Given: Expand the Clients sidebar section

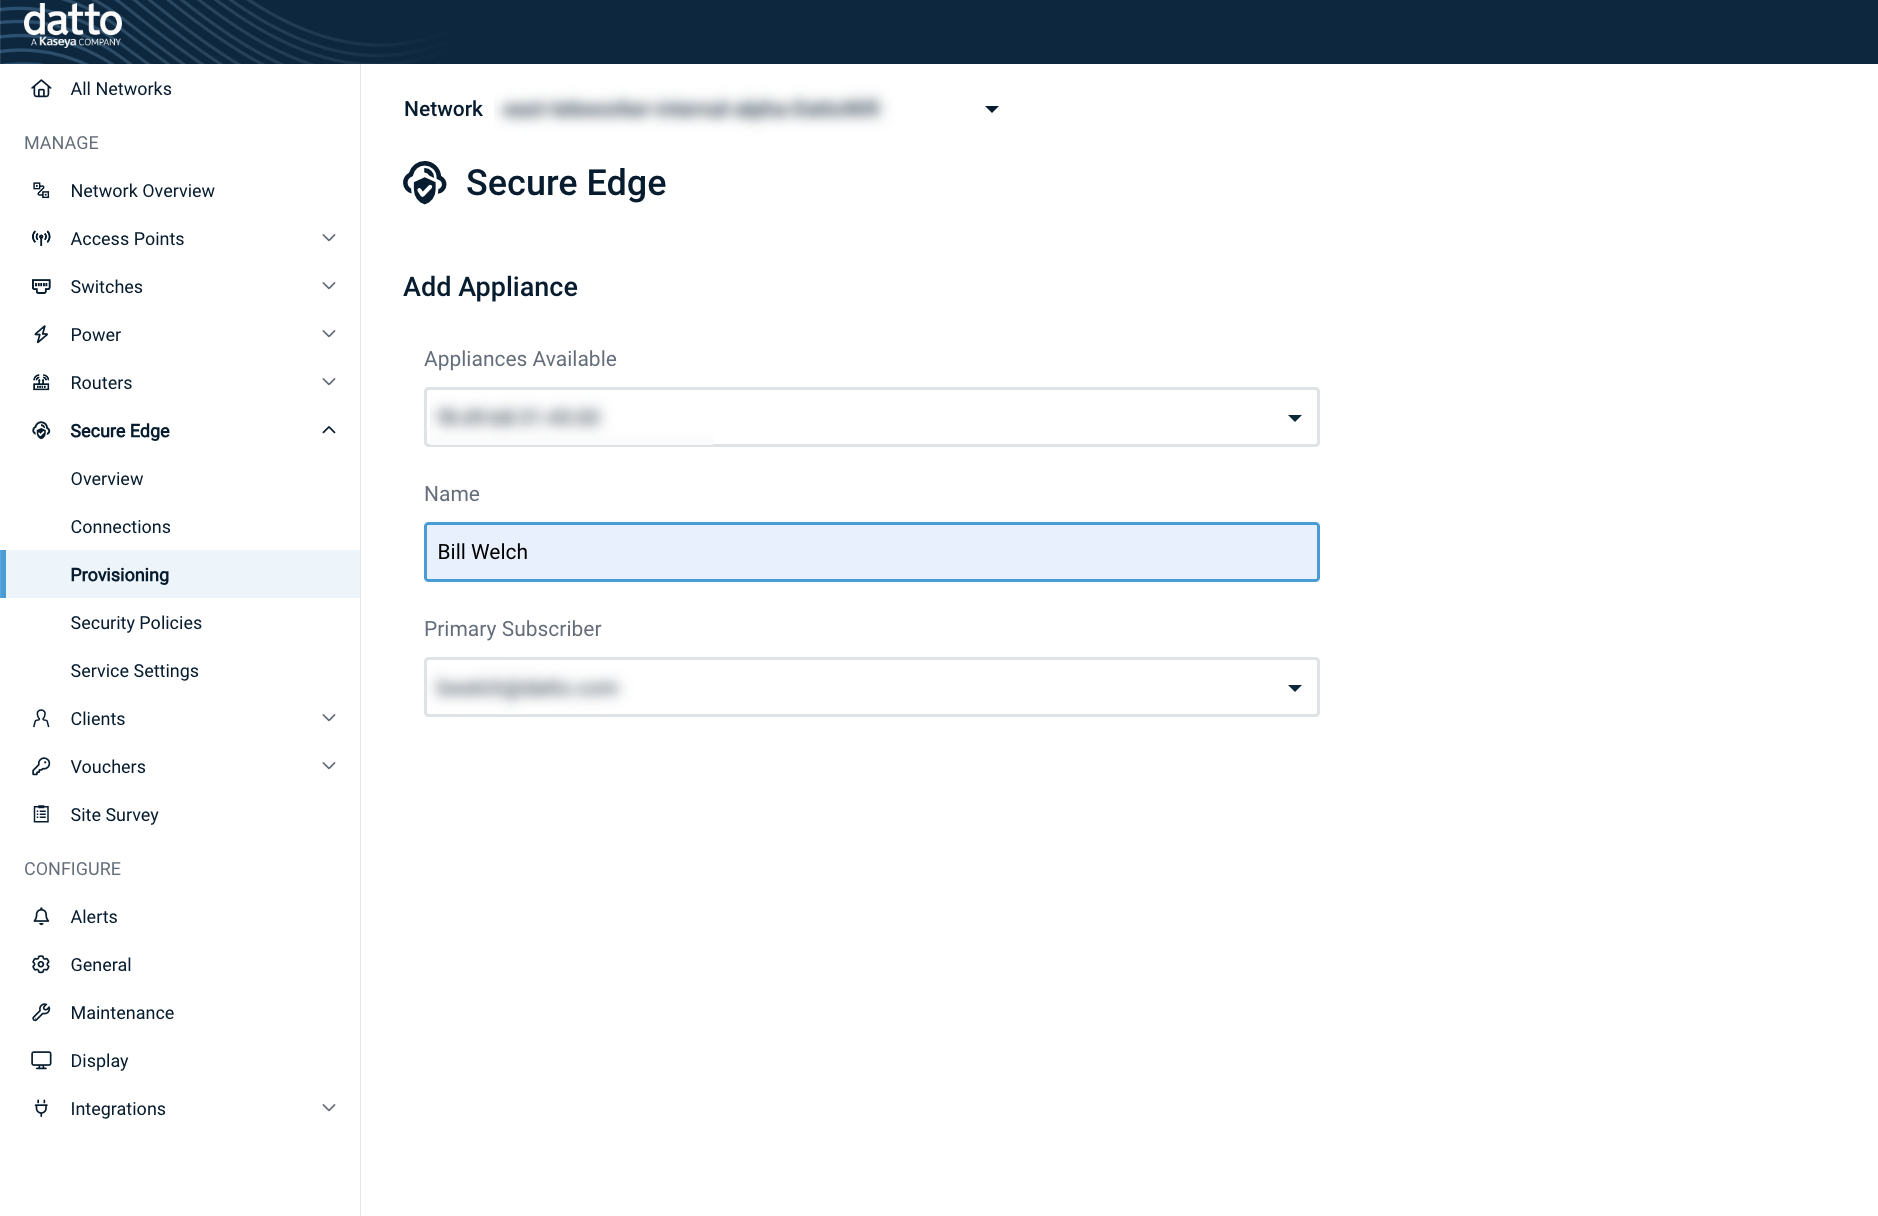Looking at the screenshot, I should point(329,718).
